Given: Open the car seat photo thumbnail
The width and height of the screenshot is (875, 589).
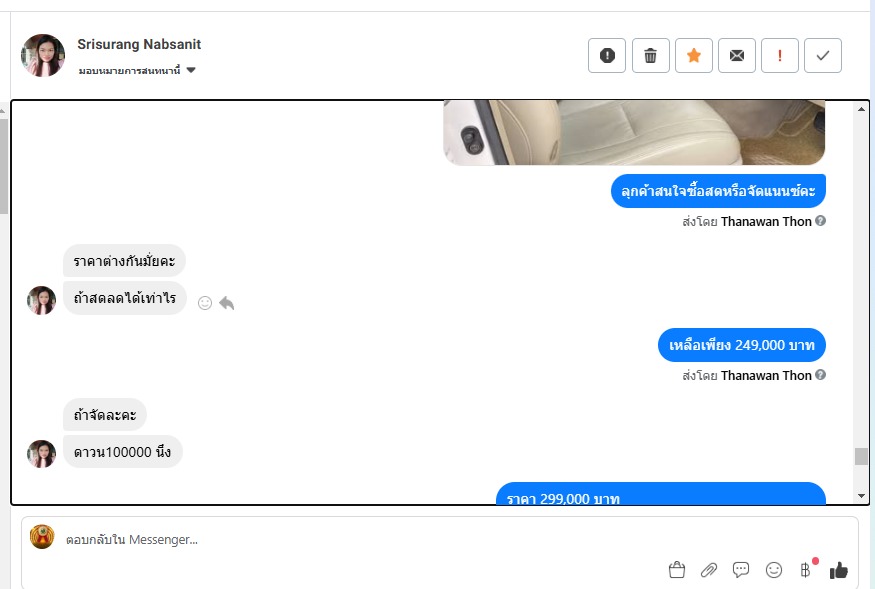Looking at the screenshot, I should 634,132.
